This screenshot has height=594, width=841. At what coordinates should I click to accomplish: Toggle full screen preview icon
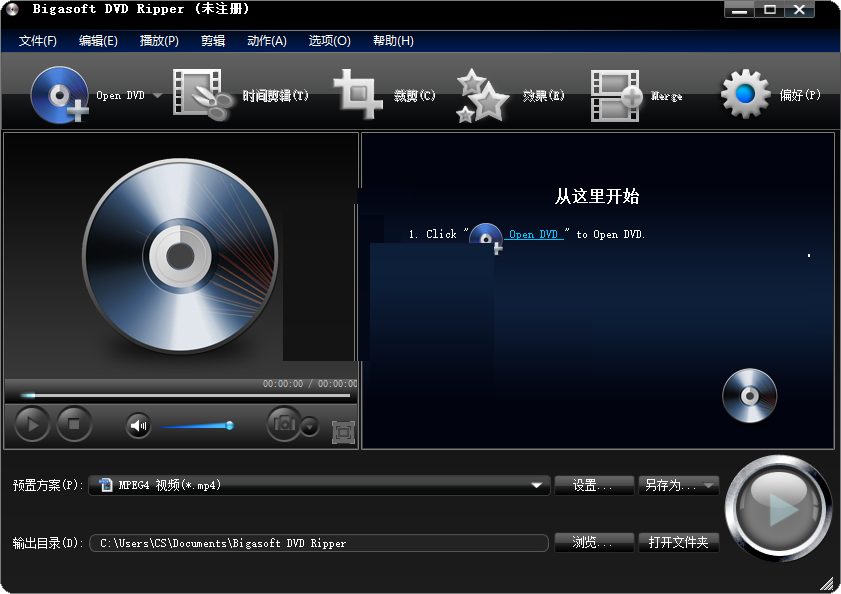click(x=343, y=432)
